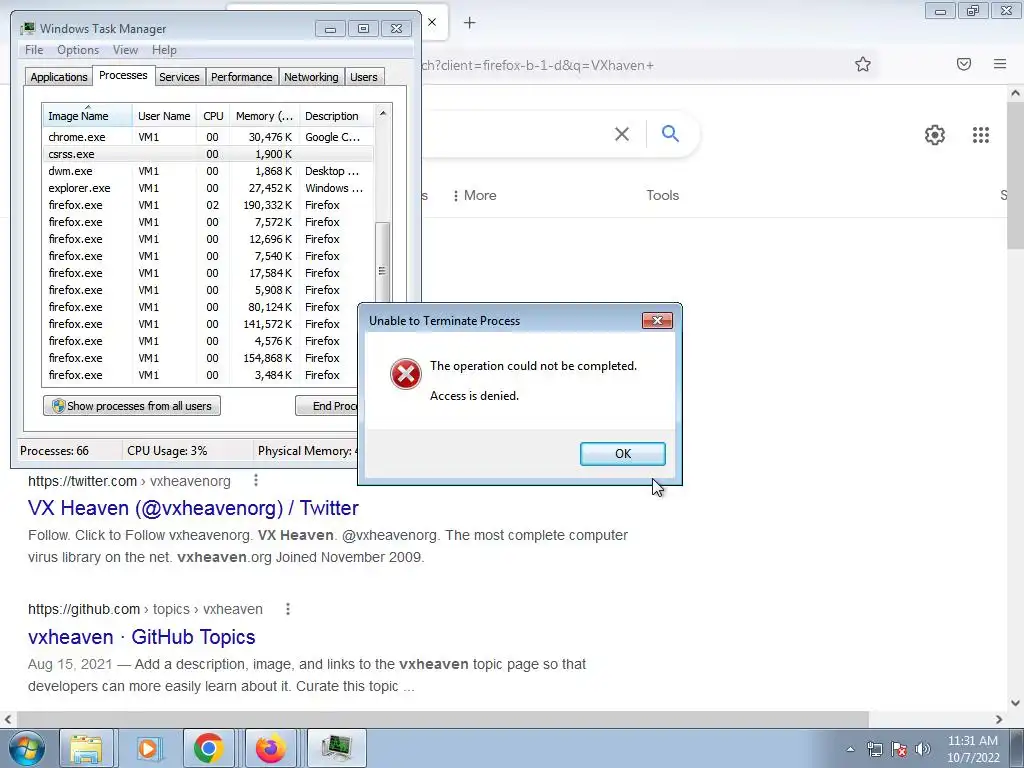
Task: Open the Action Center flag tray icon
Action: pyautogui.click(x=899, y=749)
